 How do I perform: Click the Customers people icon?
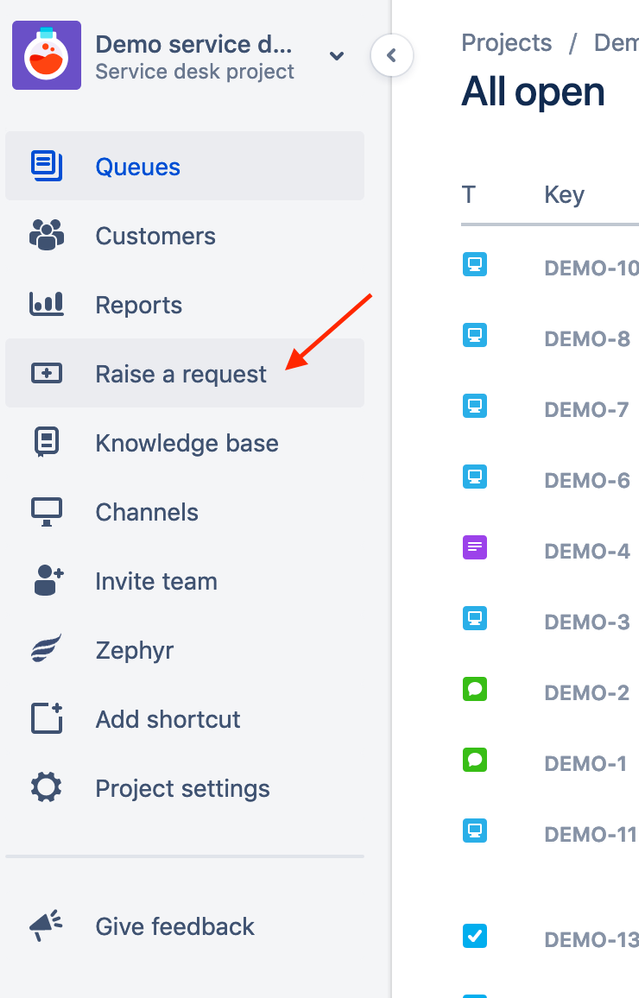(46, 235)
